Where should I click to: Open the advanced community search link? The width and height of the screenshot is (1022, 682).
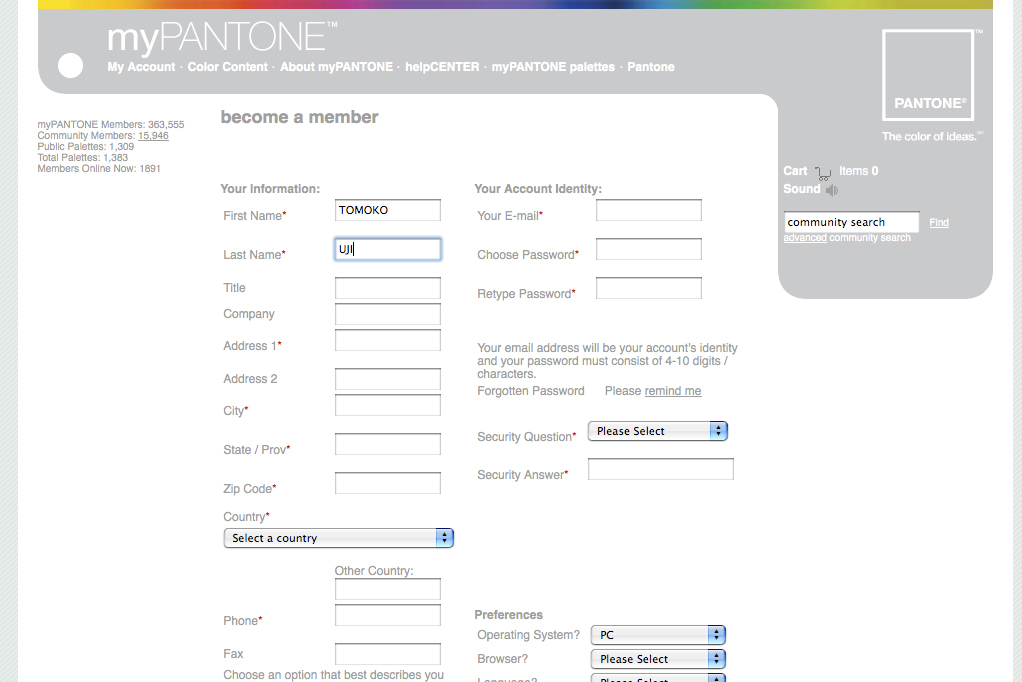(805, 237)
